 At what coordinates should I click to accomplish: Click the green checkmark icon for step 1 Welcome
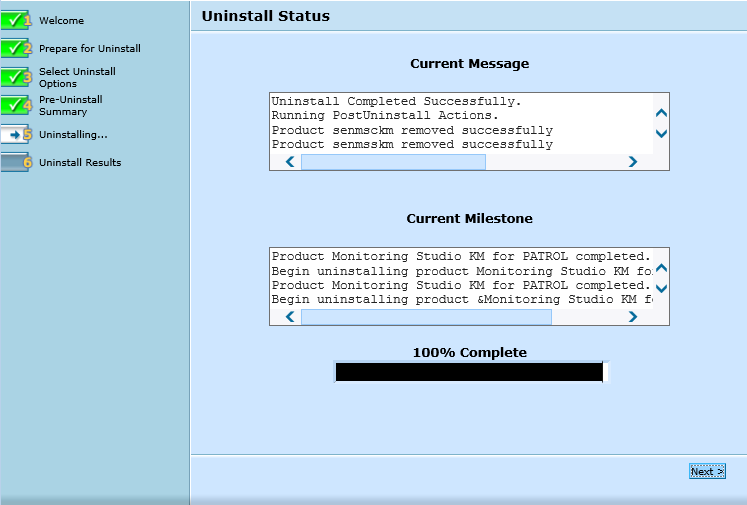coord(15,20)
